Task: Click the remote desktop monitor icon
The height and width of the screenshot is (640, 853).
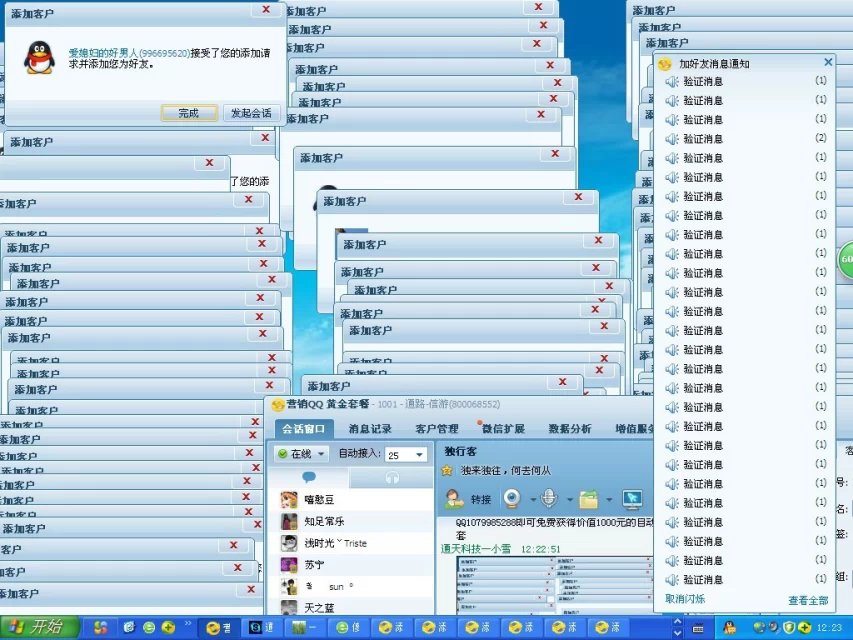Action: pos(632,498)
